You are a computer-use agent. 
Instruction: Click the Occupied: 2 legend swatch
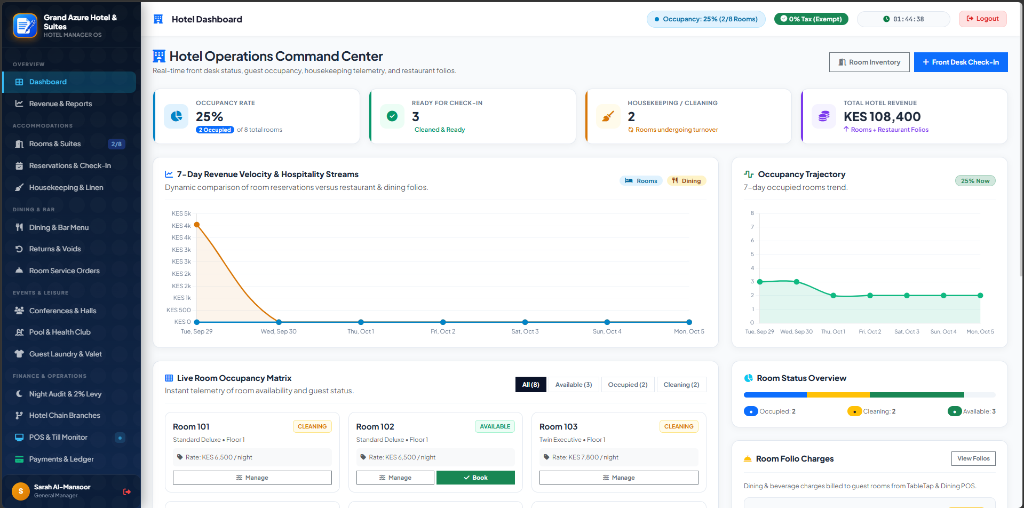[751, 411]
